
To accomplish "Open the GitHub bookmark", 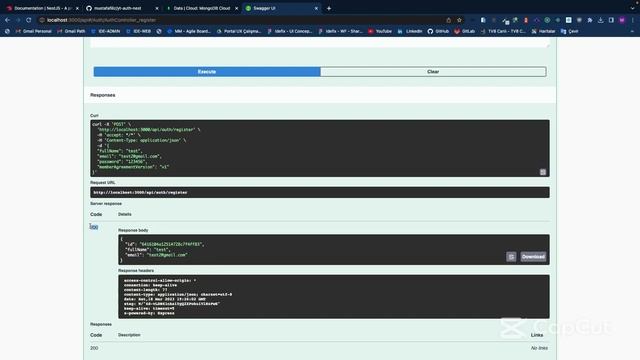I will point(438,31).
